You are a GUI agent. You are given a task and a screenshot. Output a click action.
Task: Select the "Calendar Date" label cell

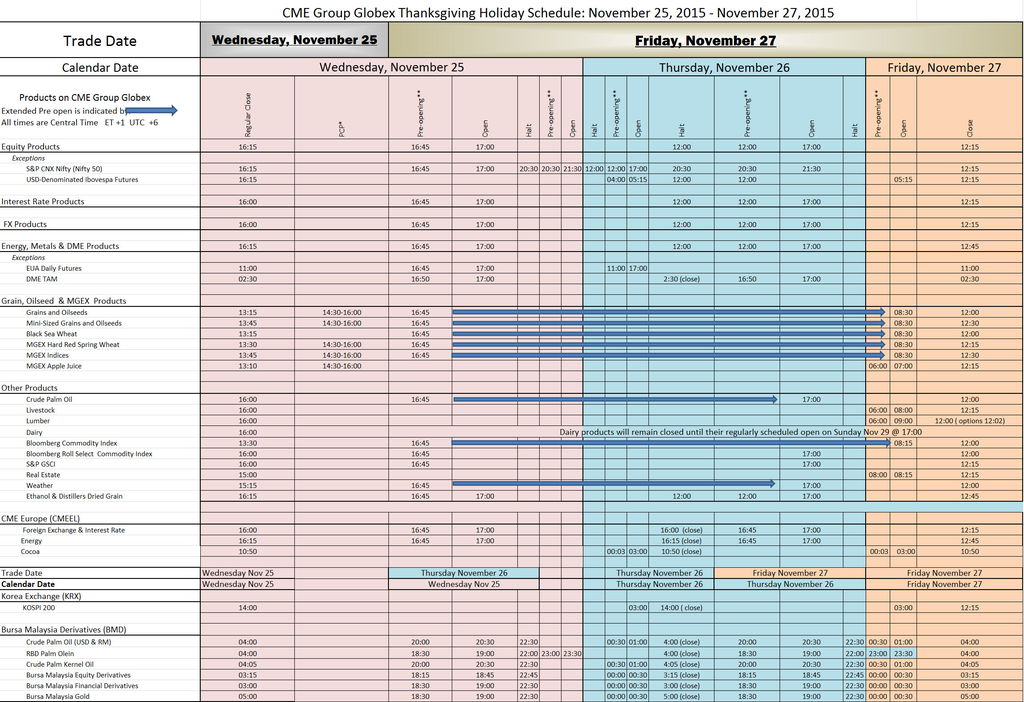point(100,67)
